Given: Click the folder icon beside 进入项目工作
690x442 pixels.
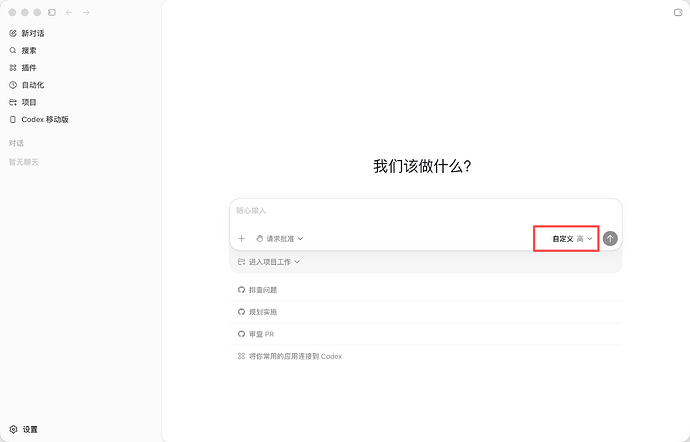Looking at the screenshot, I should [x=241, y=262].
